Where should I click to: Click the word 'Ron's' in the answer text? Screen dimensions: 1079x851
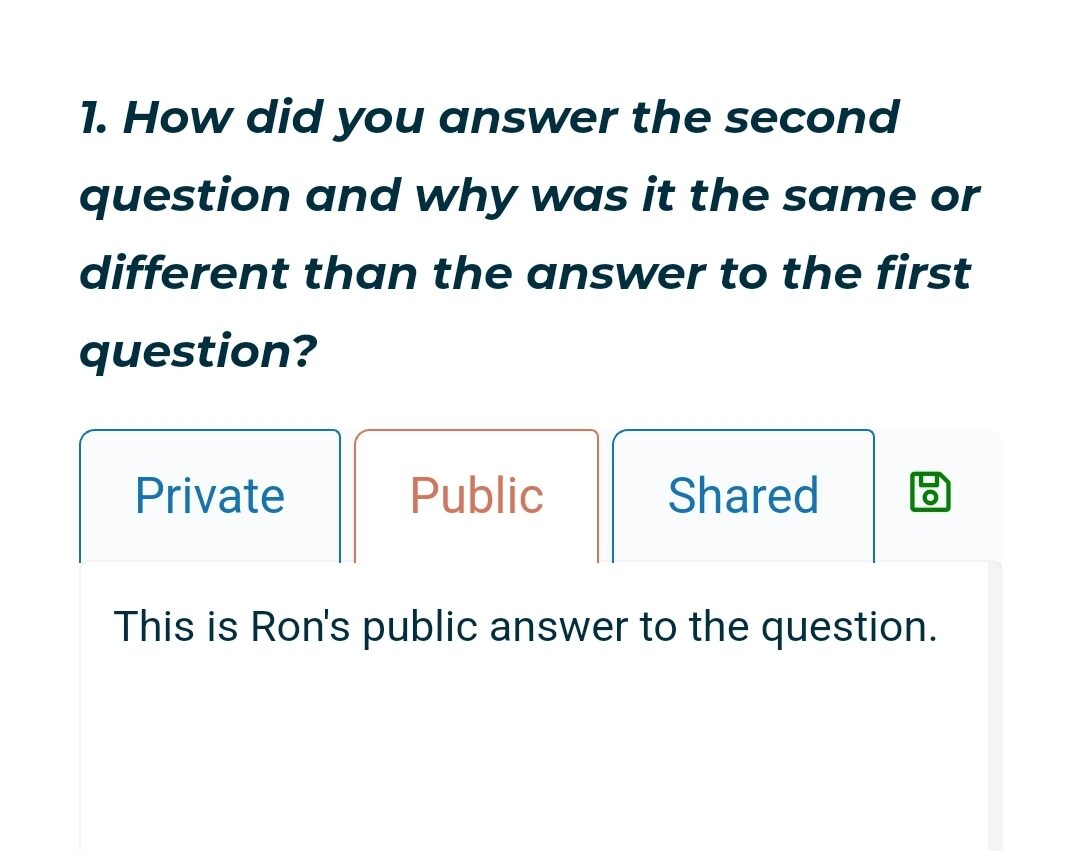point(300,627)
